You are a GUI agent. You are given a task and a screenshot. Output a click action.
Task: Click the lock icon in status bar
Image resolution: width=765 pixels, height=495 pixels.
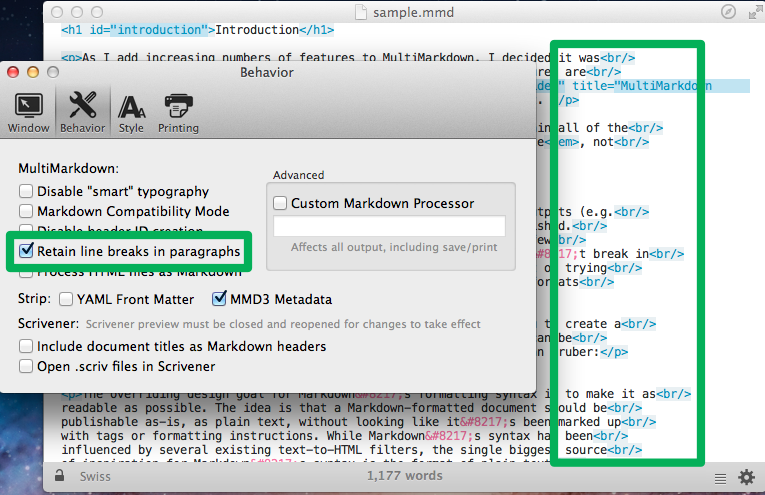tap(59, 475)
